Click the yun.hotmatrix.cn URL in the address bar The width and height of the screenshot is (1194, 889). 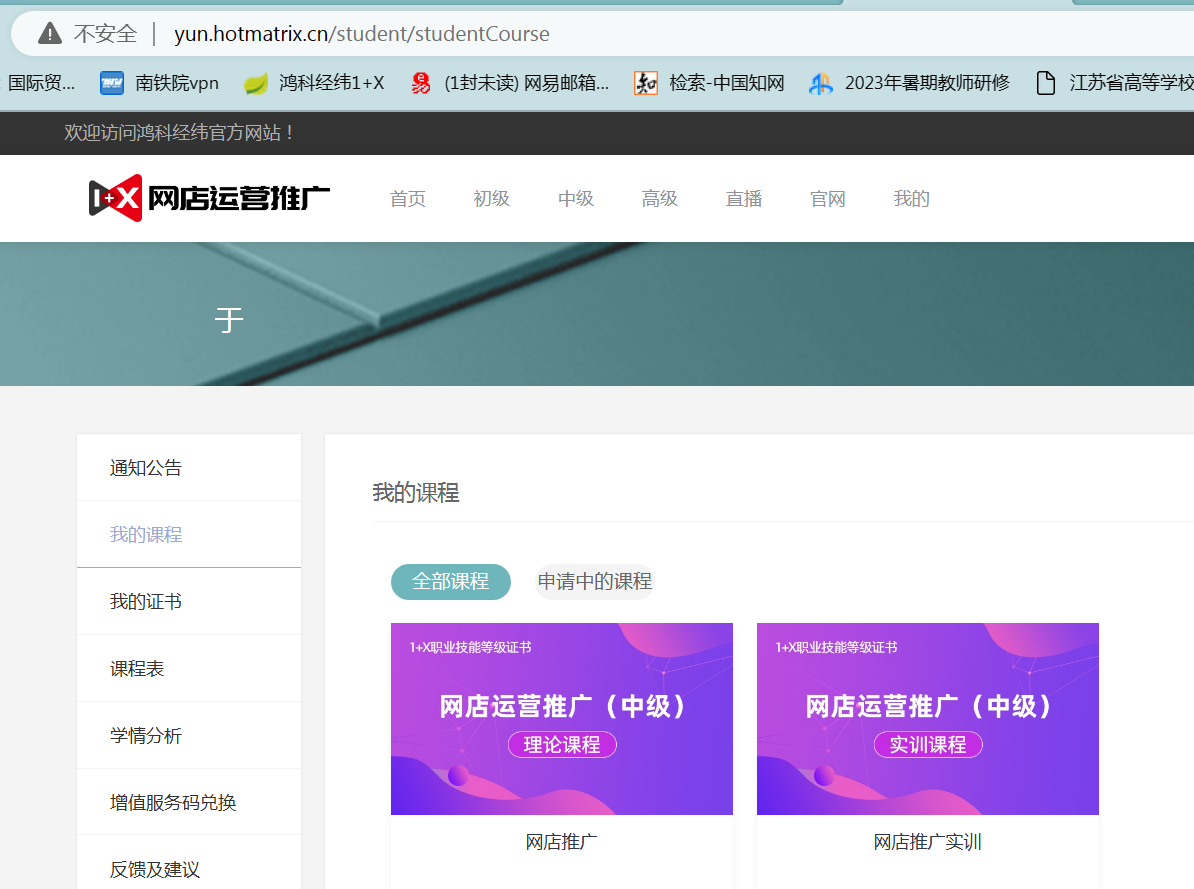click(x=362, y=34)
